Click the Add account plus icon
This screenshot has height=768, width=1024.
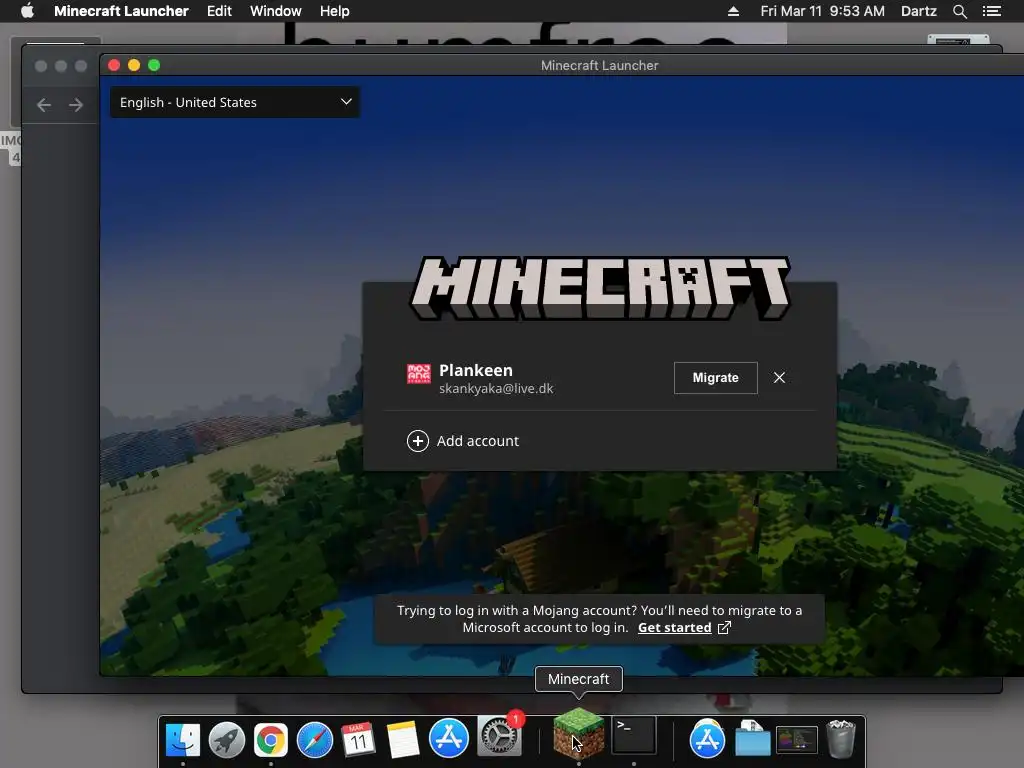[418, 441]
